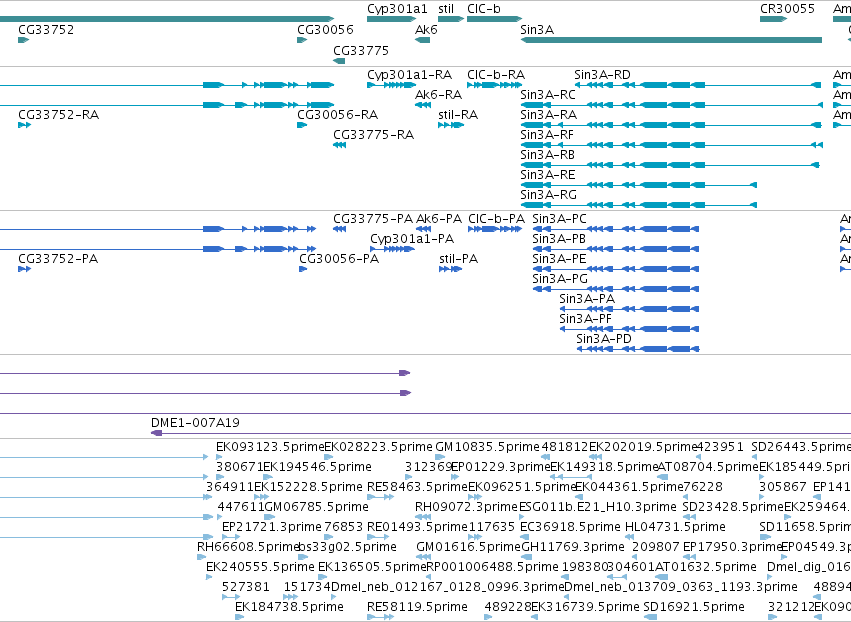851x622 pixels.
Task: Select the EK152228.5prime EST
Action: point(262,497)
